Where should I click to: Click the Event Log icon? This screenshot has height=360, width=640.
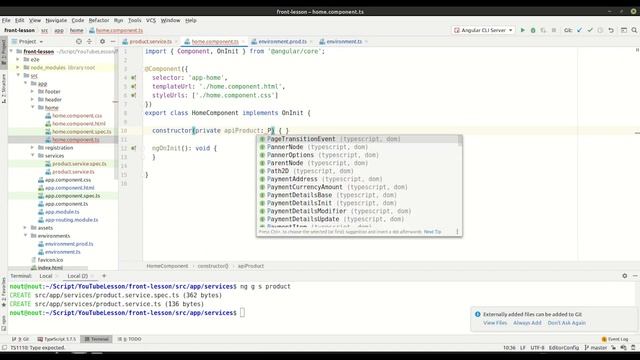(604, 339)
